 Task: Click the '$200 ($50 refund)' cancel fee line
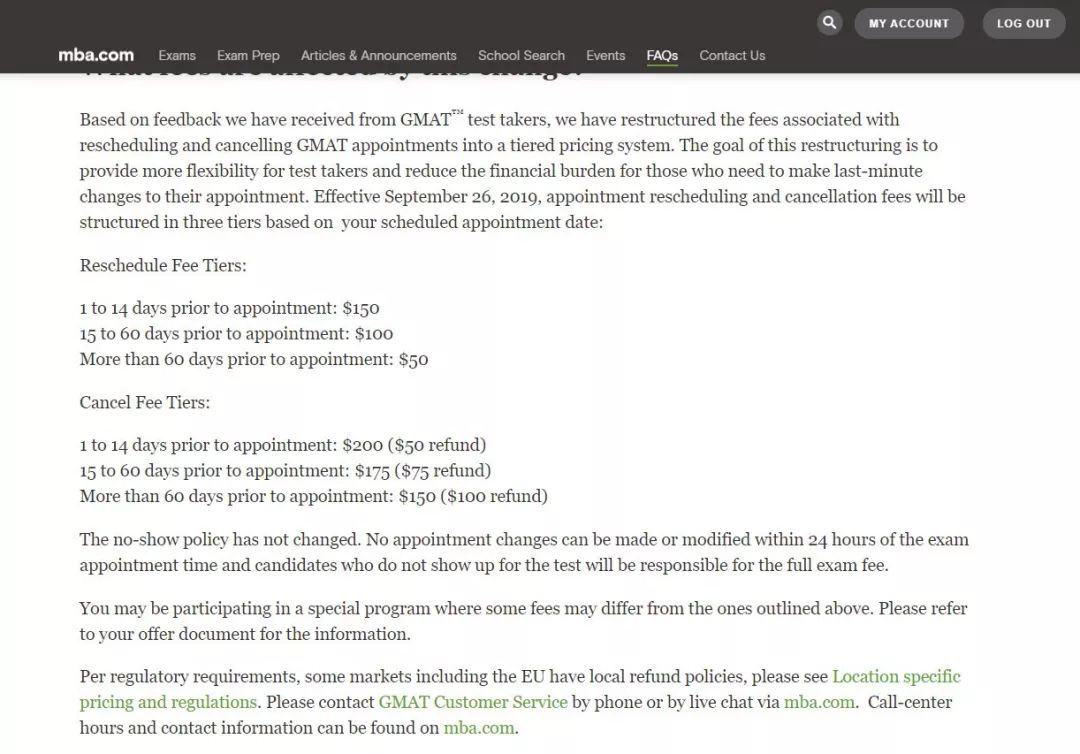[x=282, y=445]
